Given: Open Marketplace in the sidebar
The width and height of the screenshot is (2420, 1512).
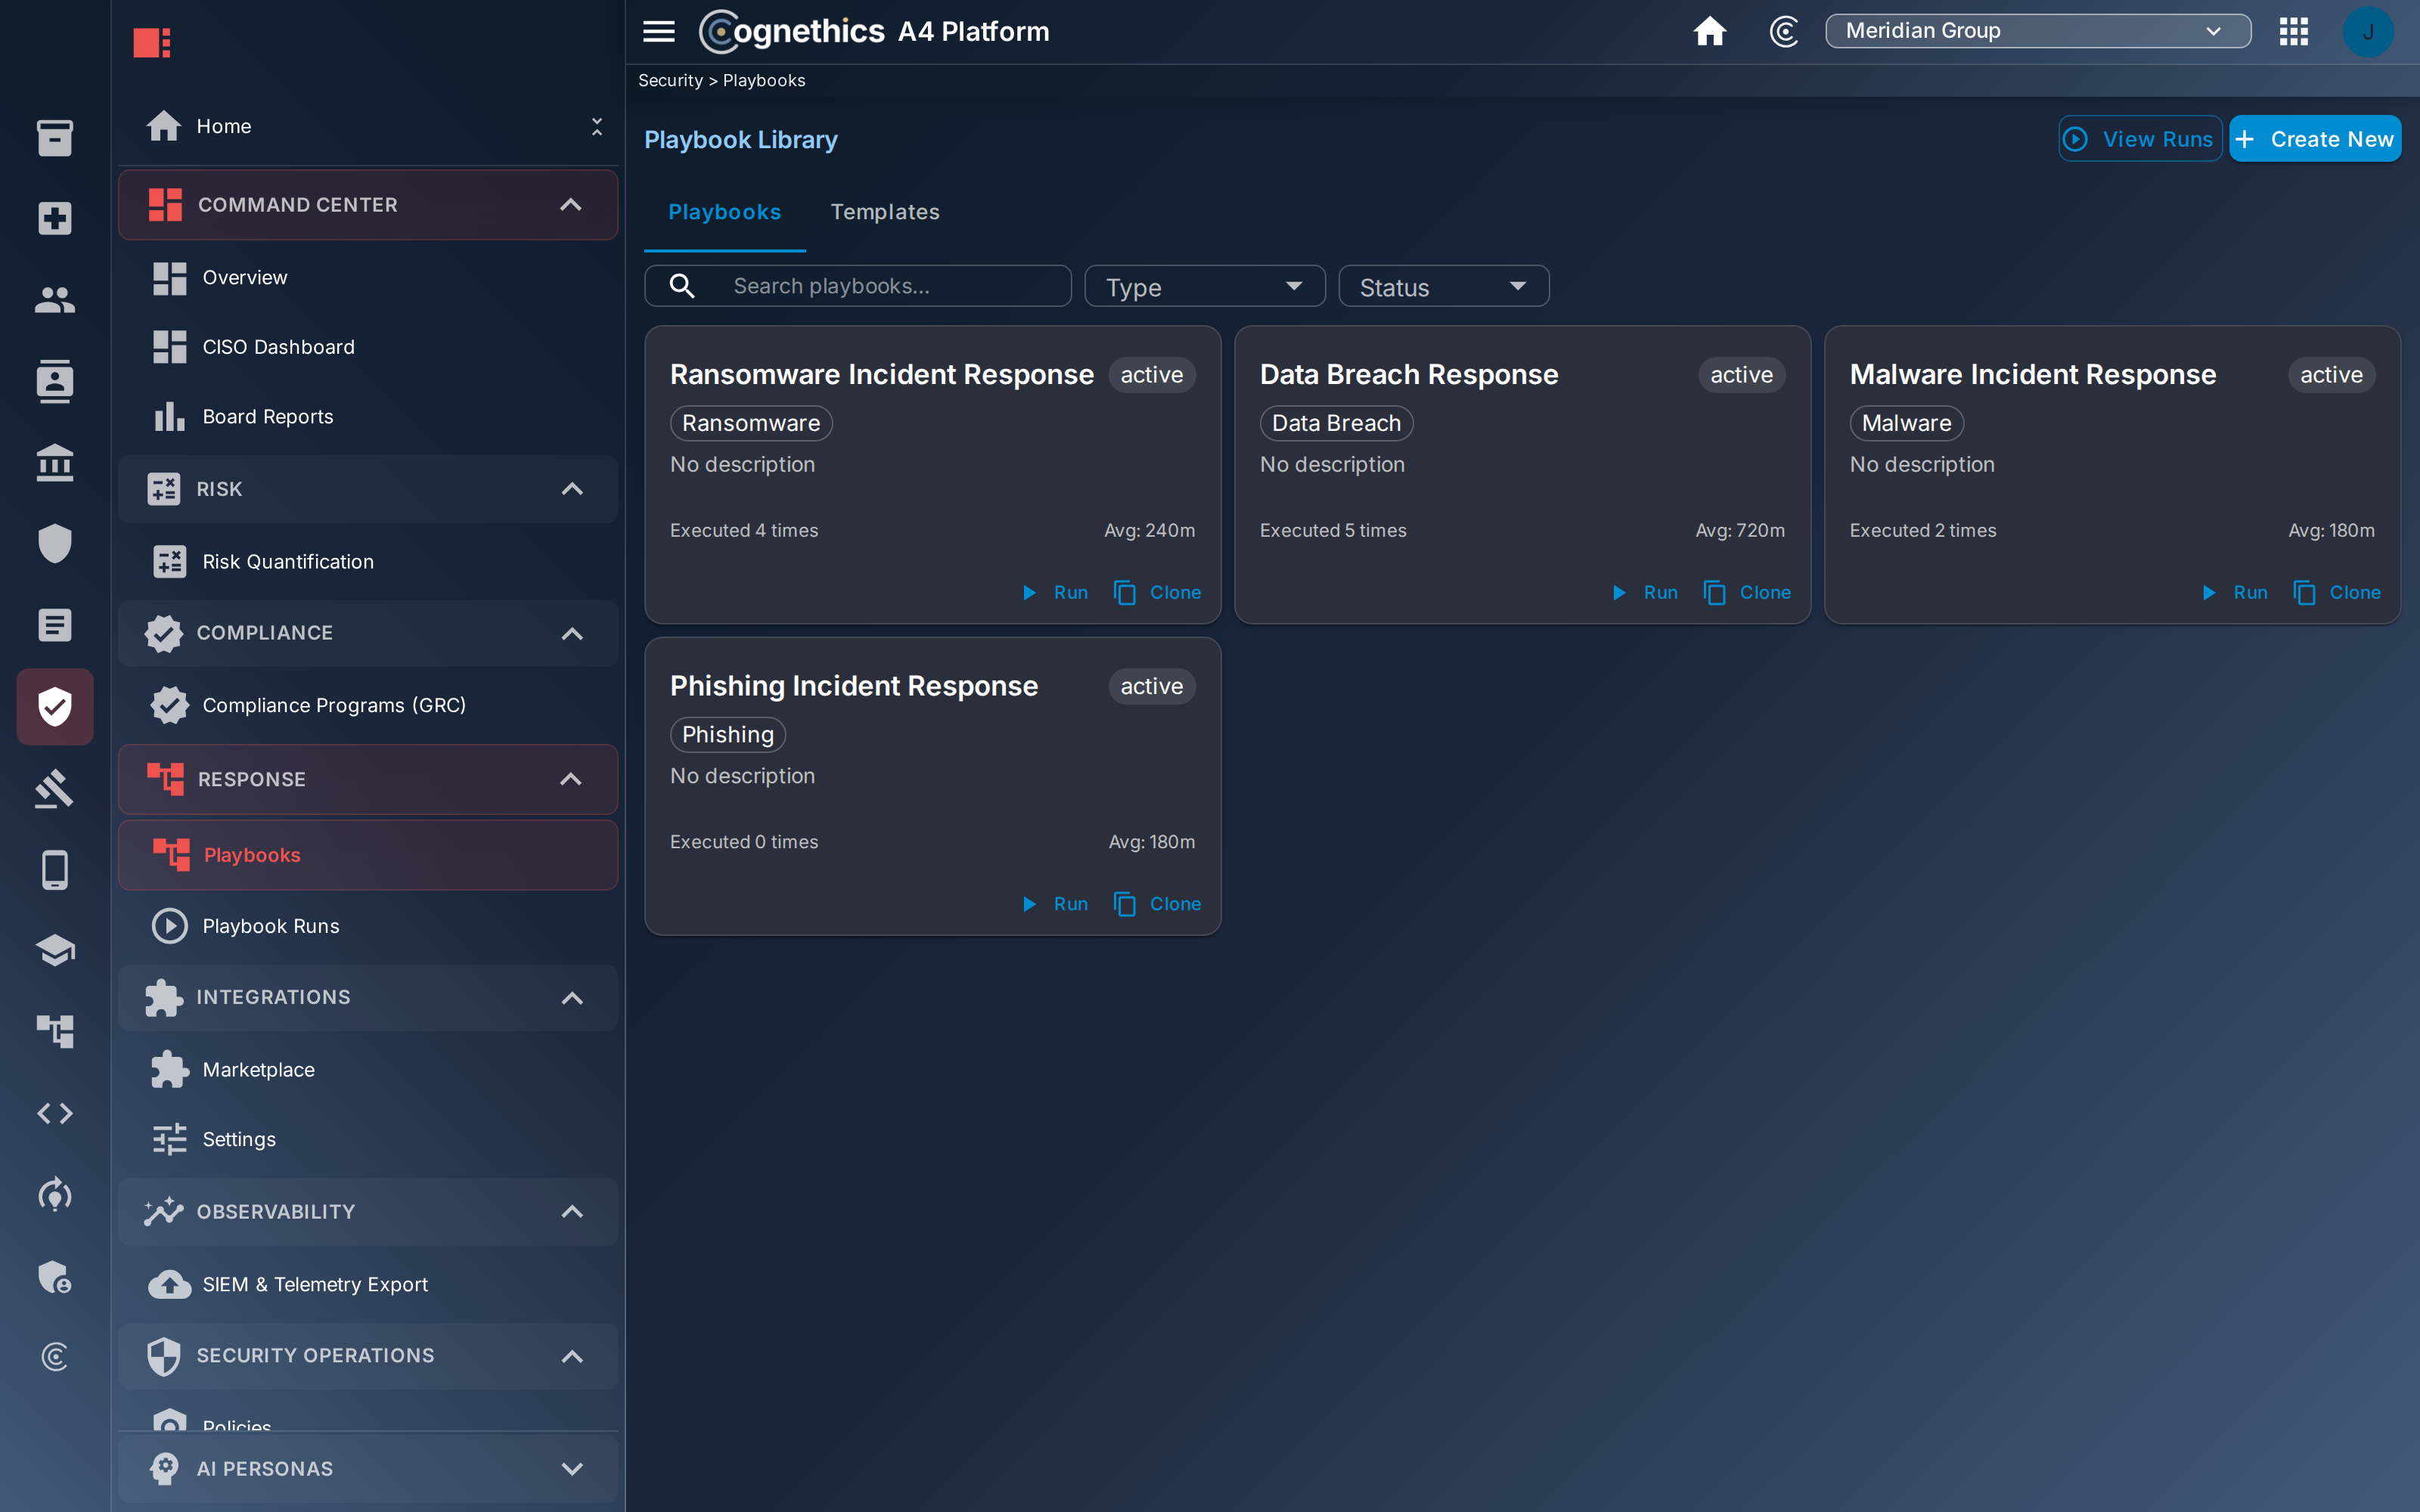Looking at the screenshot, I should pyautogui.click(x=367, y=1070).
